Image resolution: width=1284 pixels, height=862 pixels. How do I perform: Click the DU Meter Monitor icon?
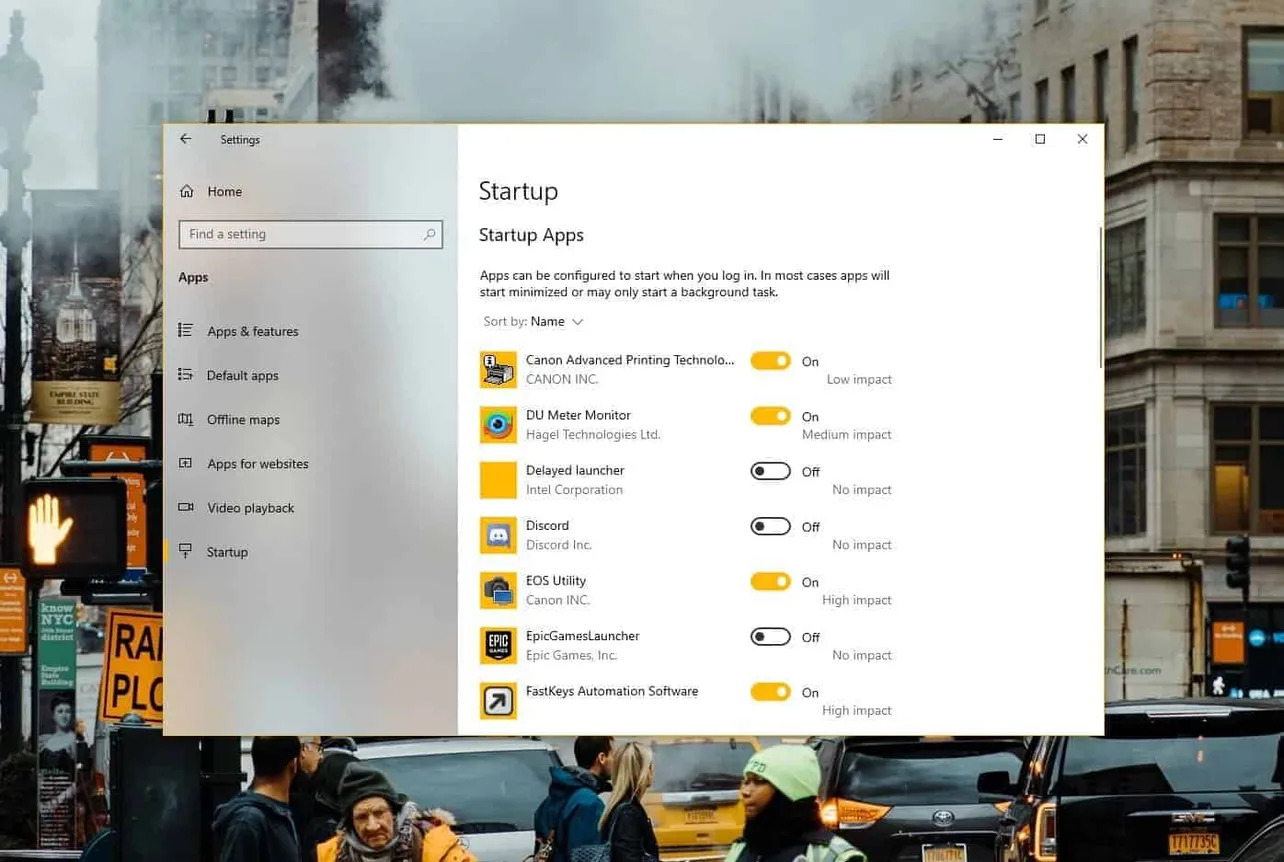(x=499, y=424)
